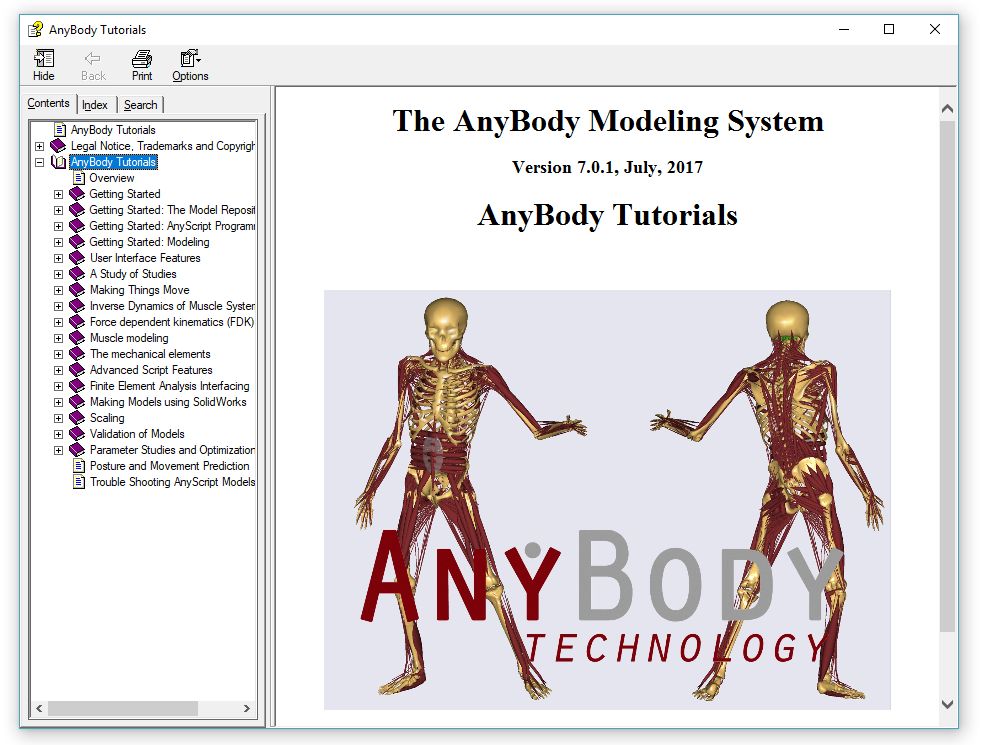Screen dimensions: 981x745
Task: Click the page scroll-down arrow
Action: (x=947, y=704)
